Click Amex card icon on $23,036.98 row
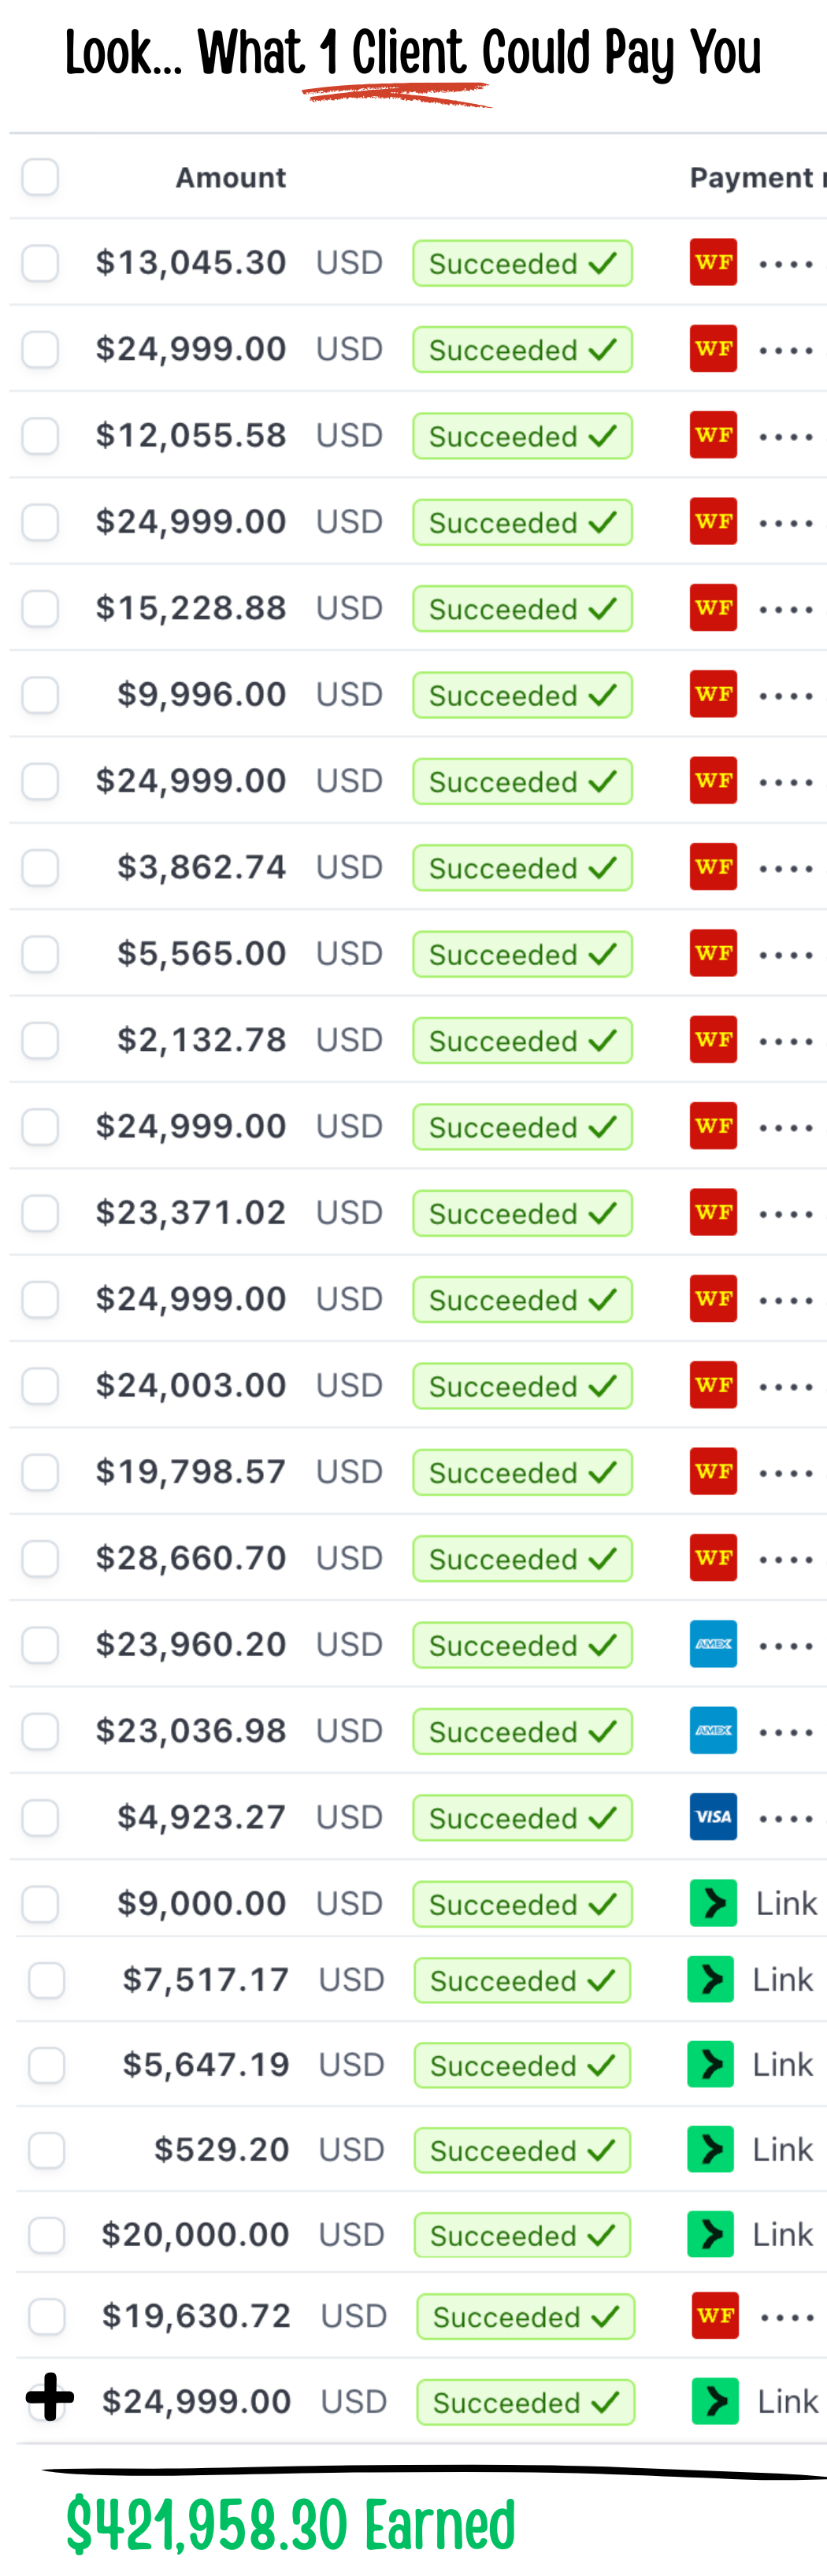Screen dimensions: 827x2576 (x=713, y=1730)
